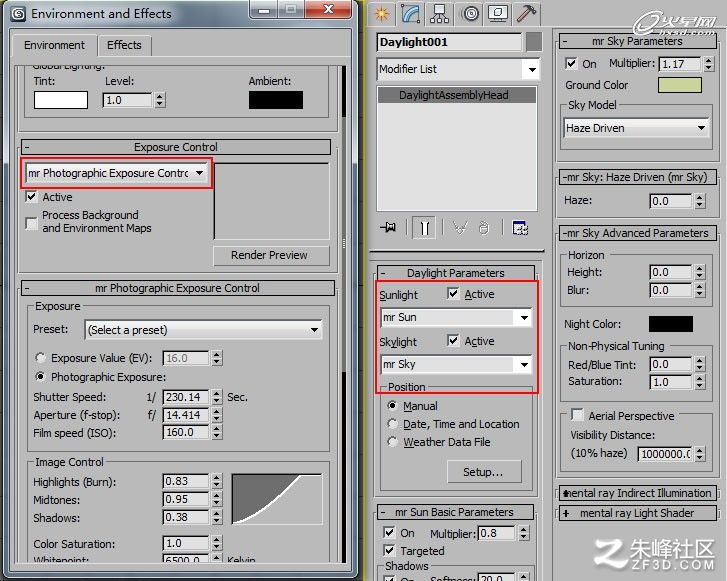Viewport: 727px width, 581px height.
Task: Open the Hierarchy command panel tab
Action: click(x=439, y=14)
